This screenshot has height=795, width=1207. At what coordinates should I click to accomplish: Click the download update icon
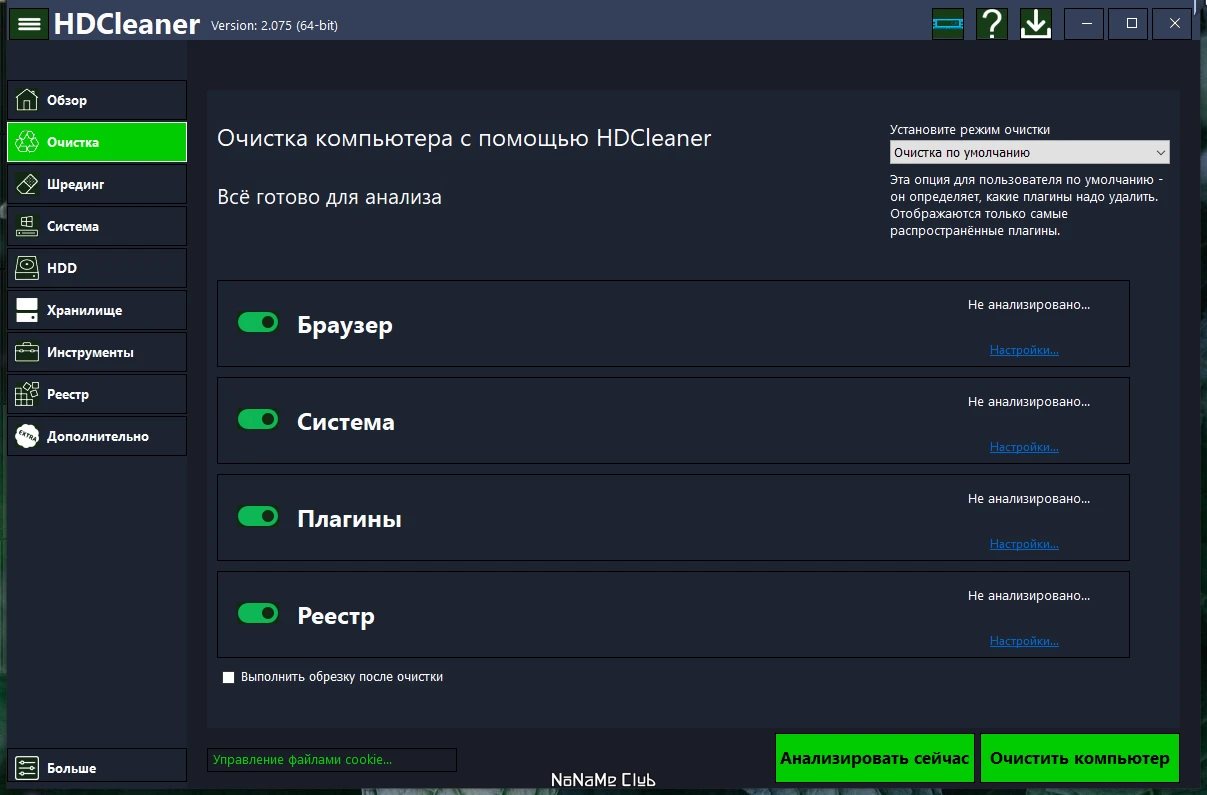click(1036, 23)
